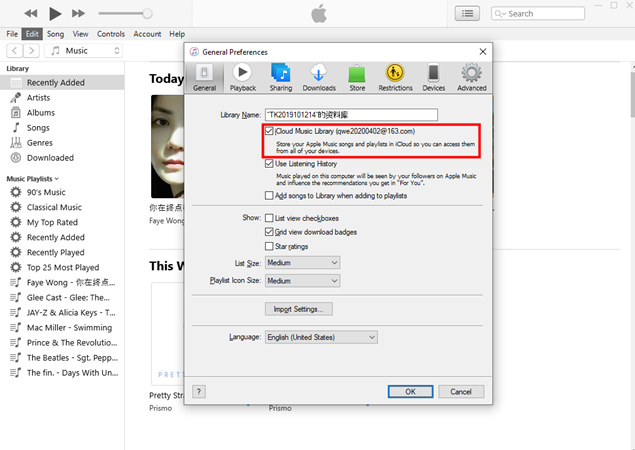Open the Language dropdown
Image resolution: width=635 pixels, height=450 pixels.
pos(321,337)
